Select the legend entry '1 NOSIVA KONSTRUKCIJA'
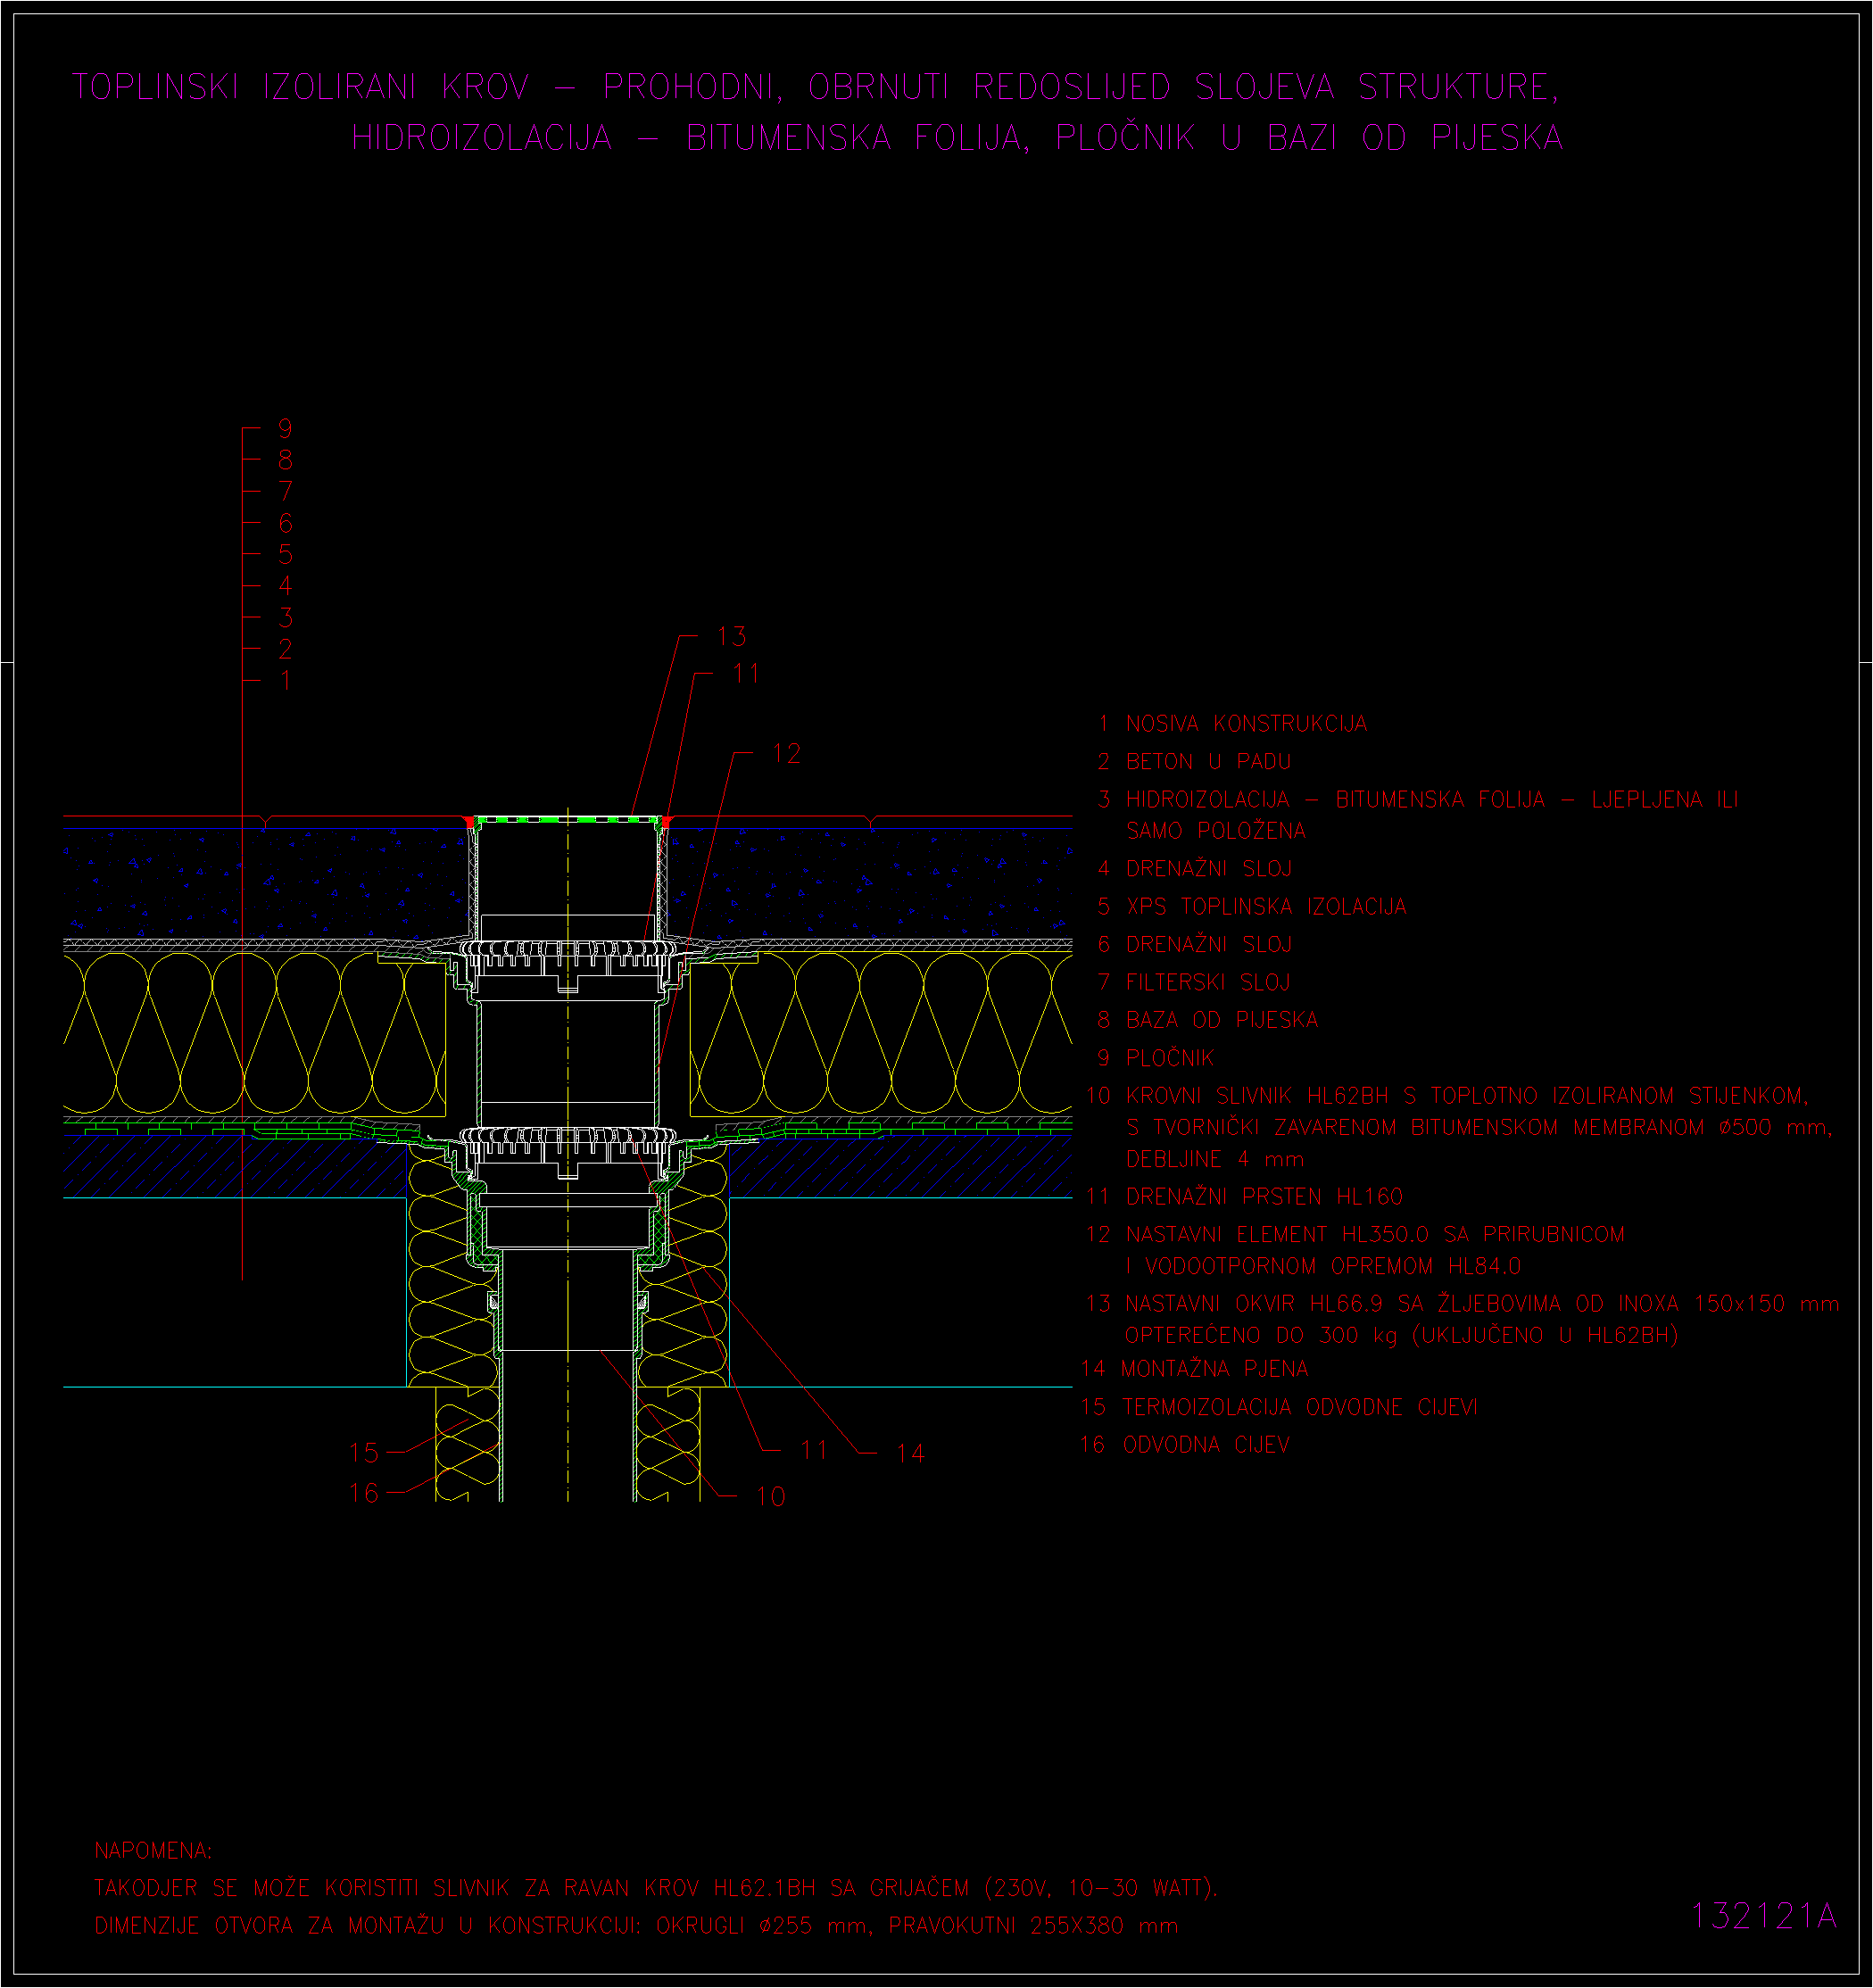Viewport: 1873px width, 1988px height. 1232,724
